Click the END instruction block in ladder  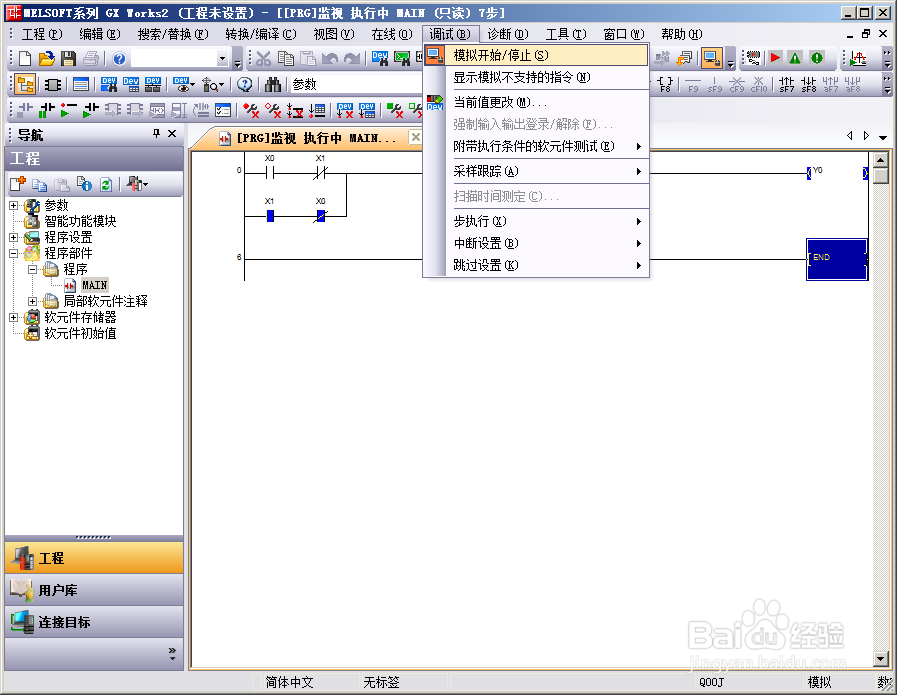click(837, 259)
